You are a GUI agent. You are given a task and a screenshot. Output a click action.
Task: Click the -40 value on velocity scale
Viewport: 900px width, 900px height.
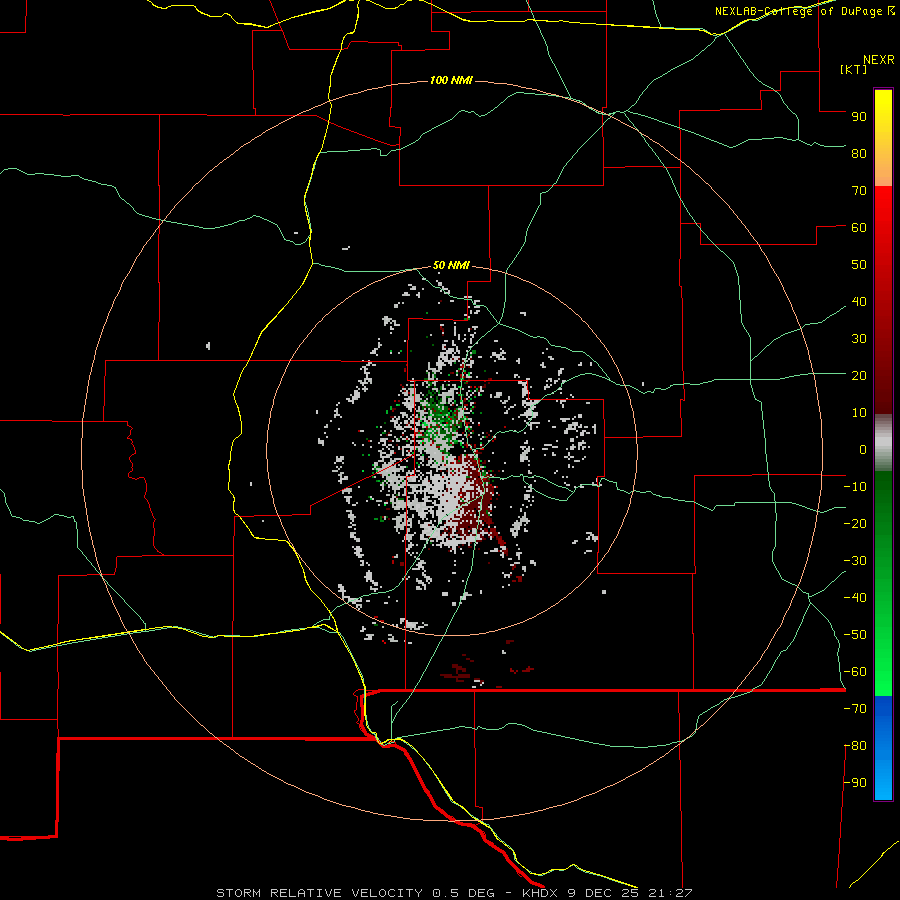click(855, 598)
